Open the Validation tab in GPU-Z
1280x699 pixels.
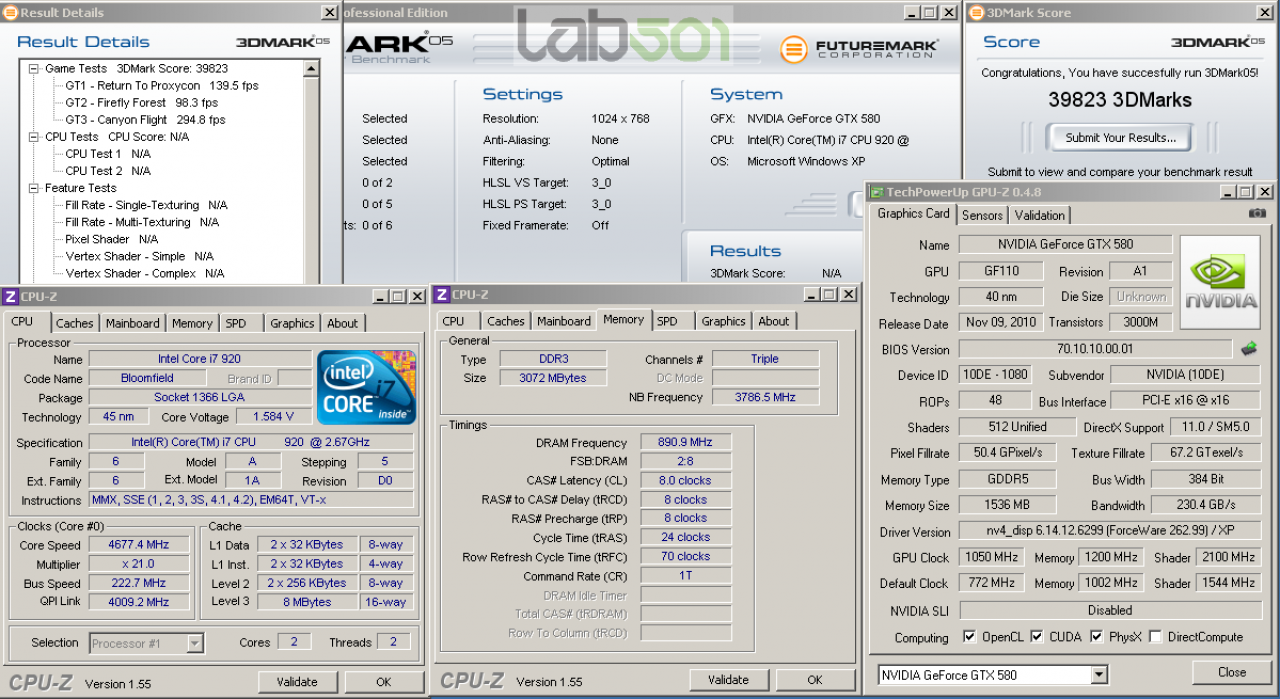pos(1040,215)
